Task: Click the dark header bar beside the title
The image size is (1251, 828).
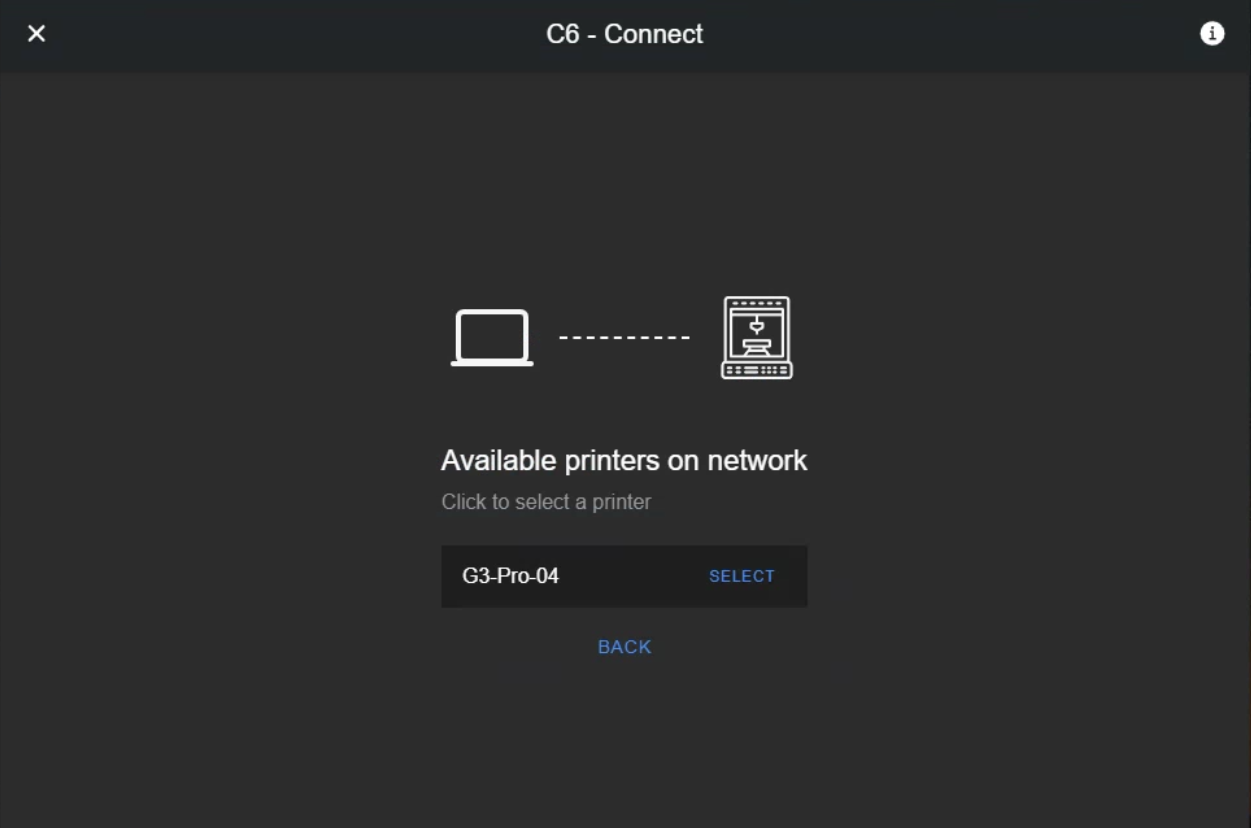Action: coord(900,34)
